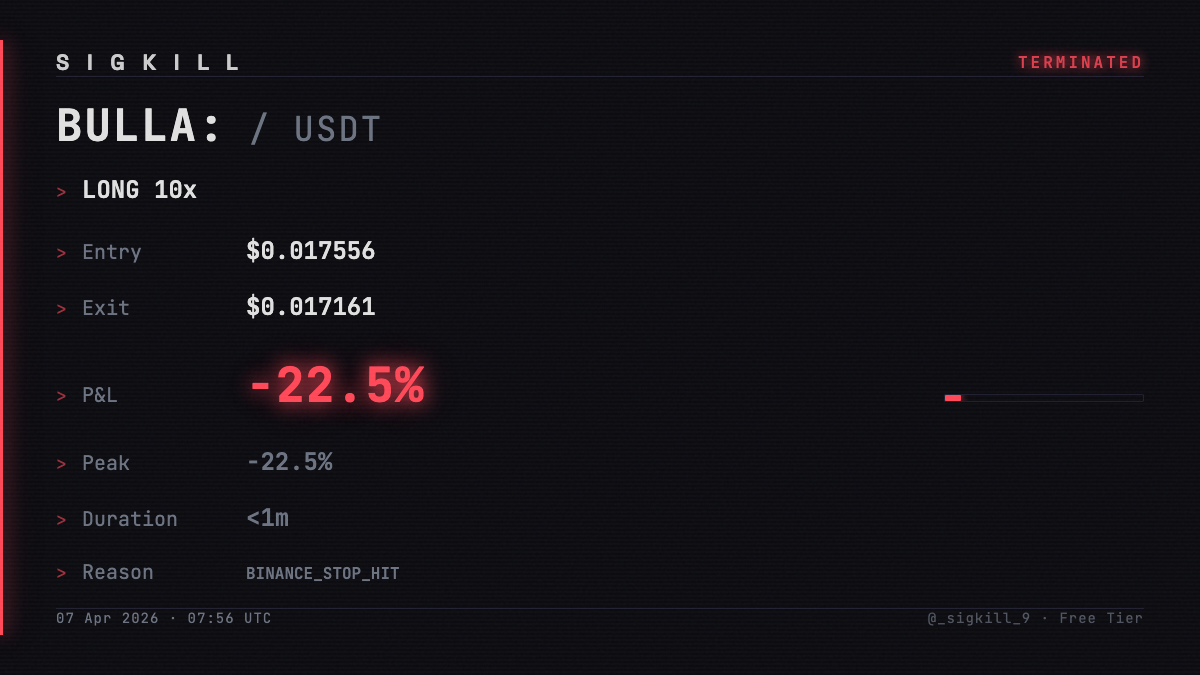
Task: Click the large red -22.5% P&L value
Action: (336, 386)
